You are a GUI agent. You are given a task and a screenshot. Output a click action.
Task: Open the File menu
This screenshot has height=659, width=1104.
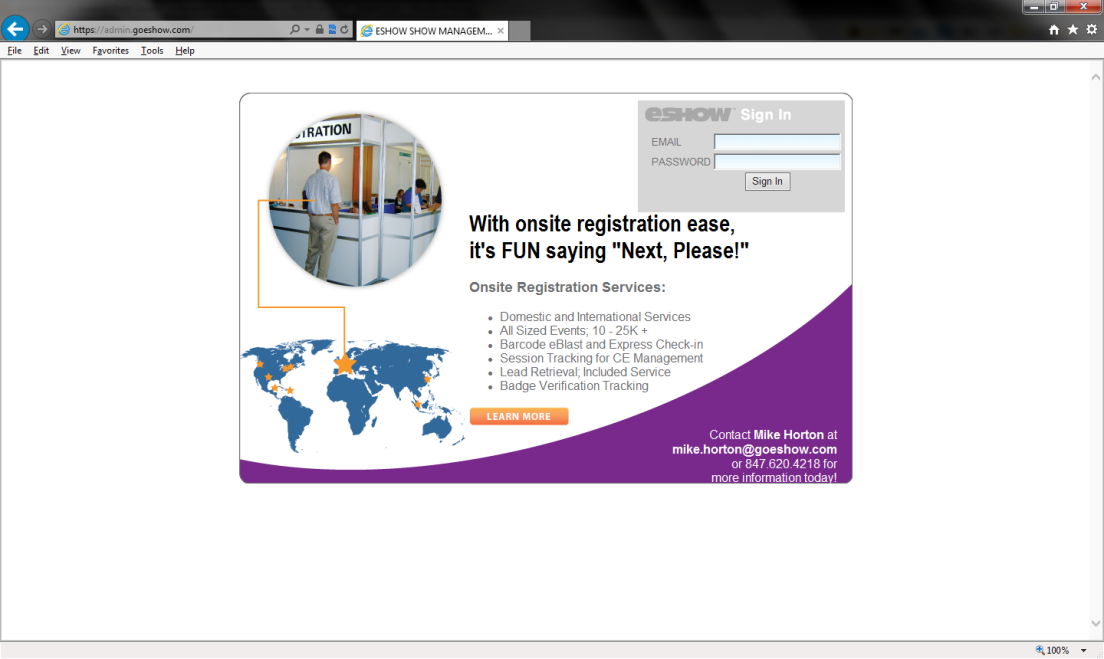[x=14, y=50]
